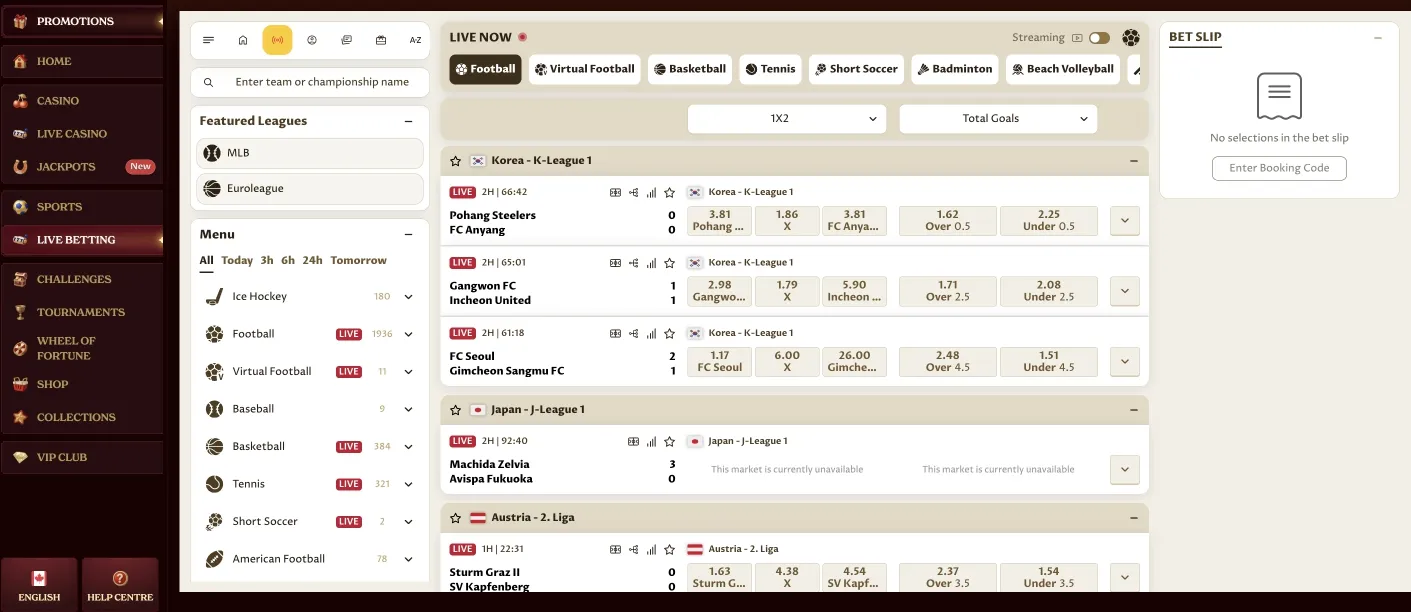Bet on Under 3.5 at 1.54
1411x612 pixels.
coord(1049,578)
